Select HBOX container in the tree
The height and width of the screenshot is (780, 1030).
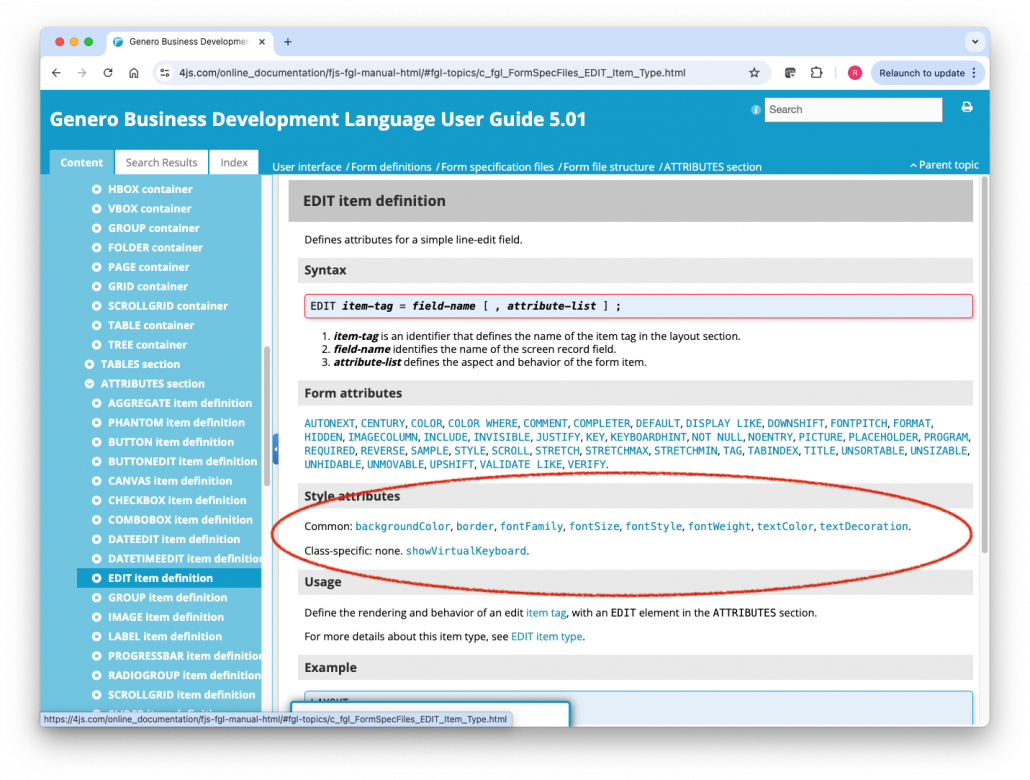coord(150,189)
